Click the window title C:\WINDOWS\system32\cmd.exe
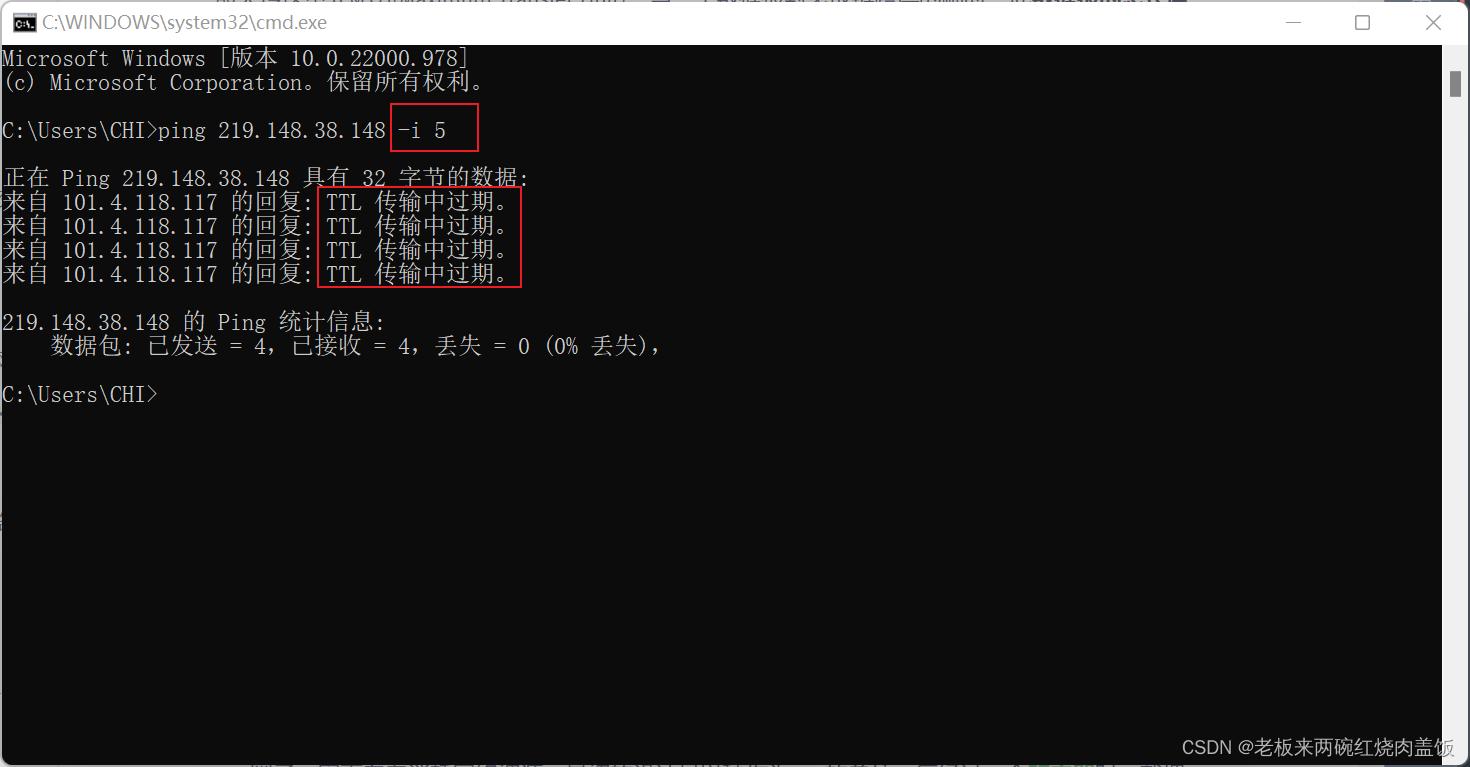 [184, 23]
